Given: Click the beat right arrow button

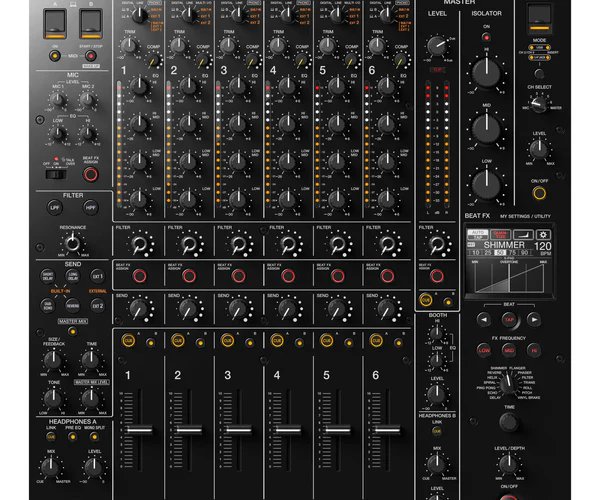Looking at the screenshot, I should (x=534, y=319).
